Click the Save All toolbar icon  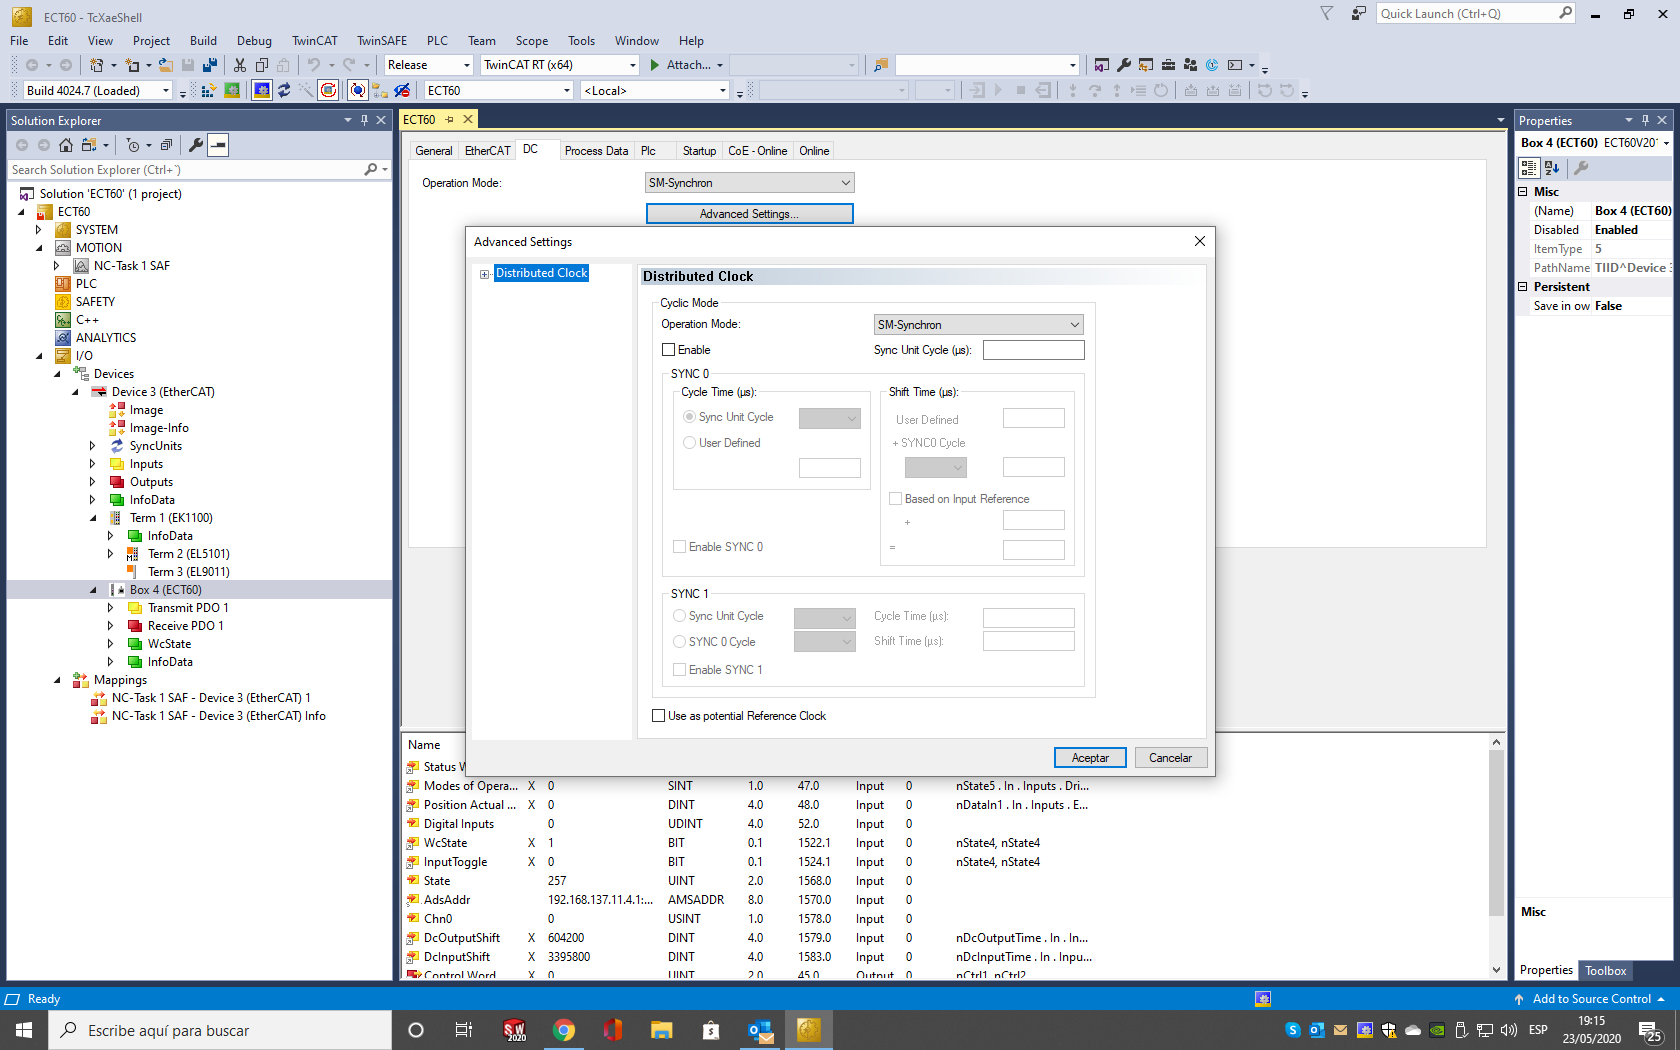(210, 65)
